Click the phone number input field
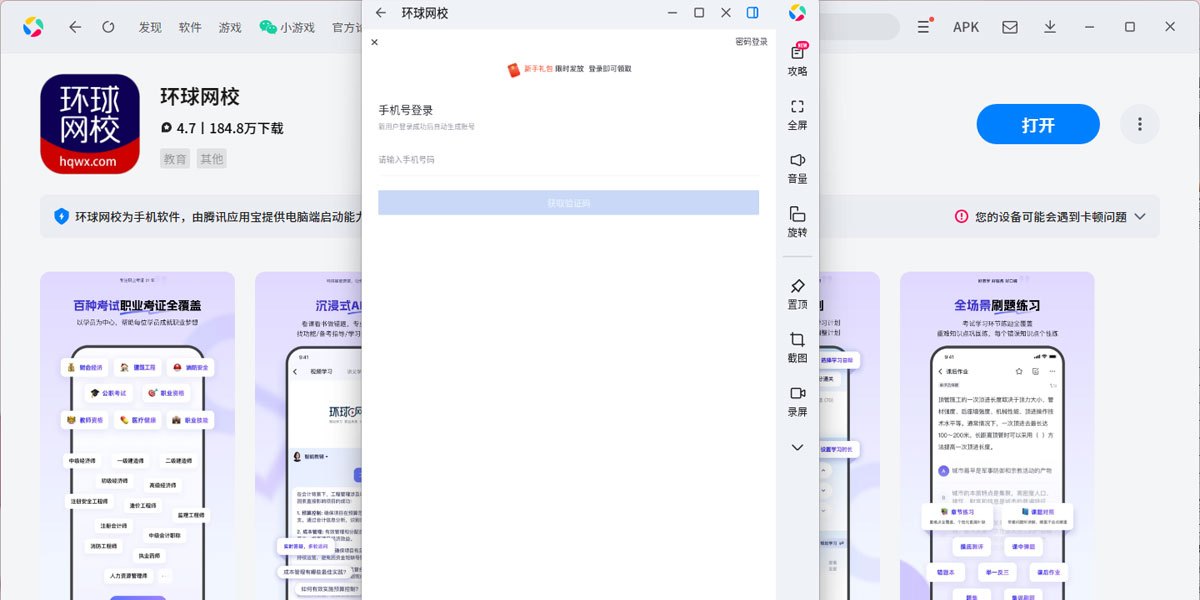The width and height of the screenshot is (1200, 600). pos(568,160)
